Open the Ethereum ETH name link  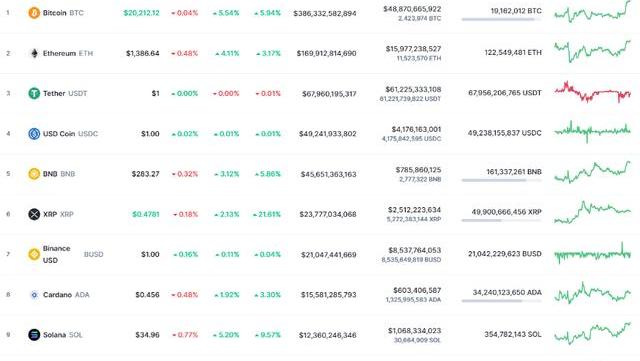pos(68,53)
